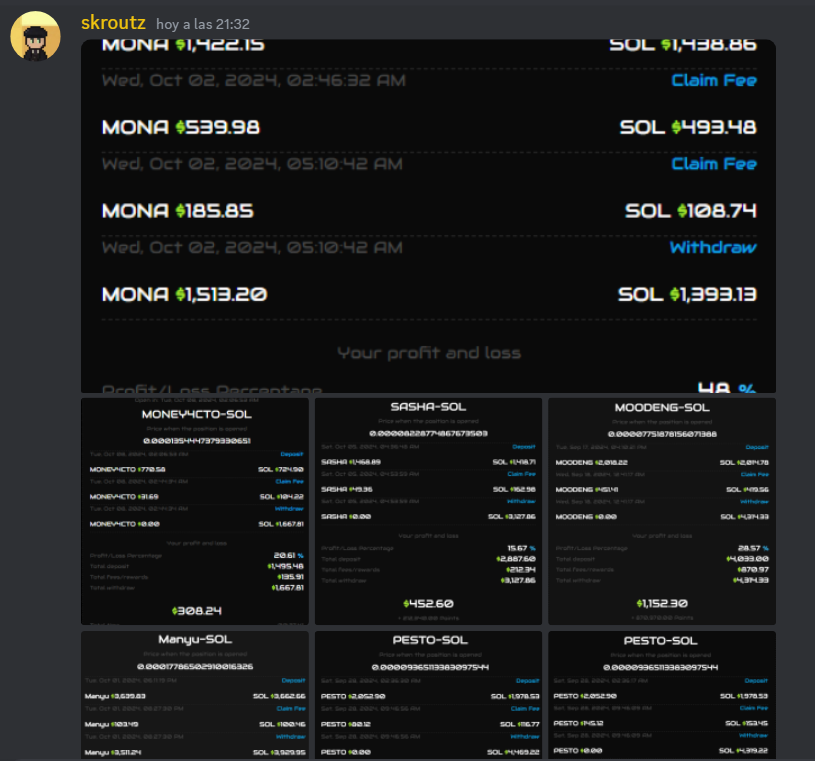The height and width of the screenshot is (761, 815).
Task: Click the 28.57 % value in MOODENG-SOL card
Action: [x=753, y=548]
